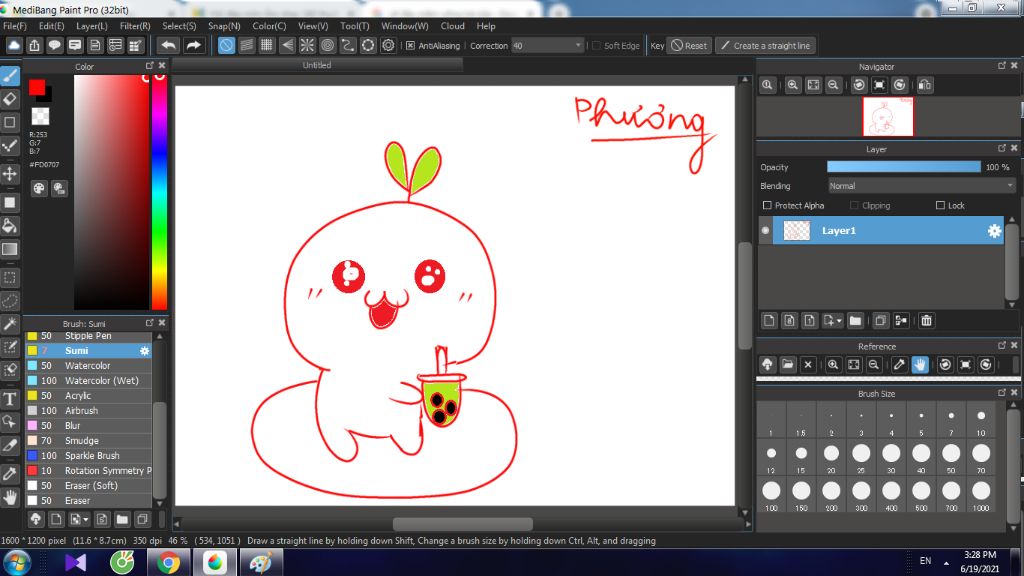Open the Correction value dropdown
The width and height of the screenshot is (1024, 576).
(578, 46)
